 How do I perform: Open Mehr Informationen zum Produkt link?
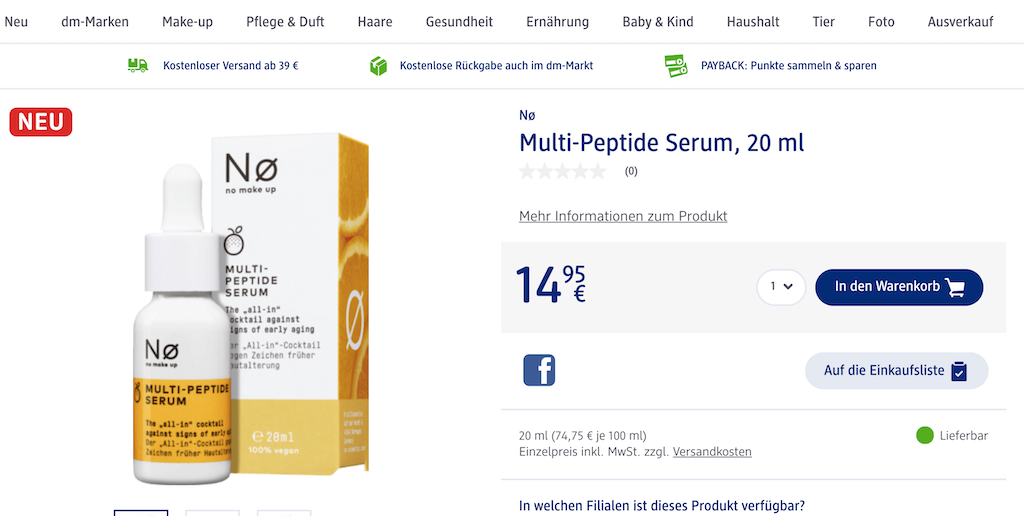click(x=623, y=216)
